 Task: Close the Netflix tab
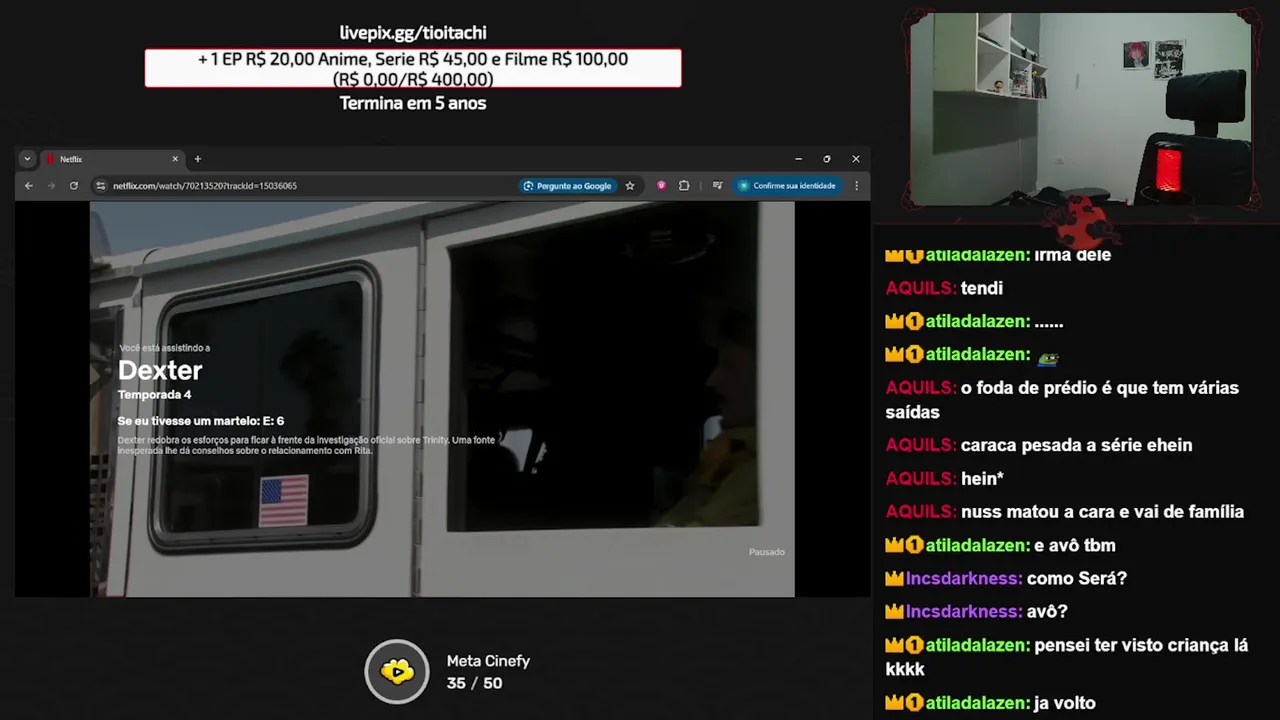[x=175, y=159]
